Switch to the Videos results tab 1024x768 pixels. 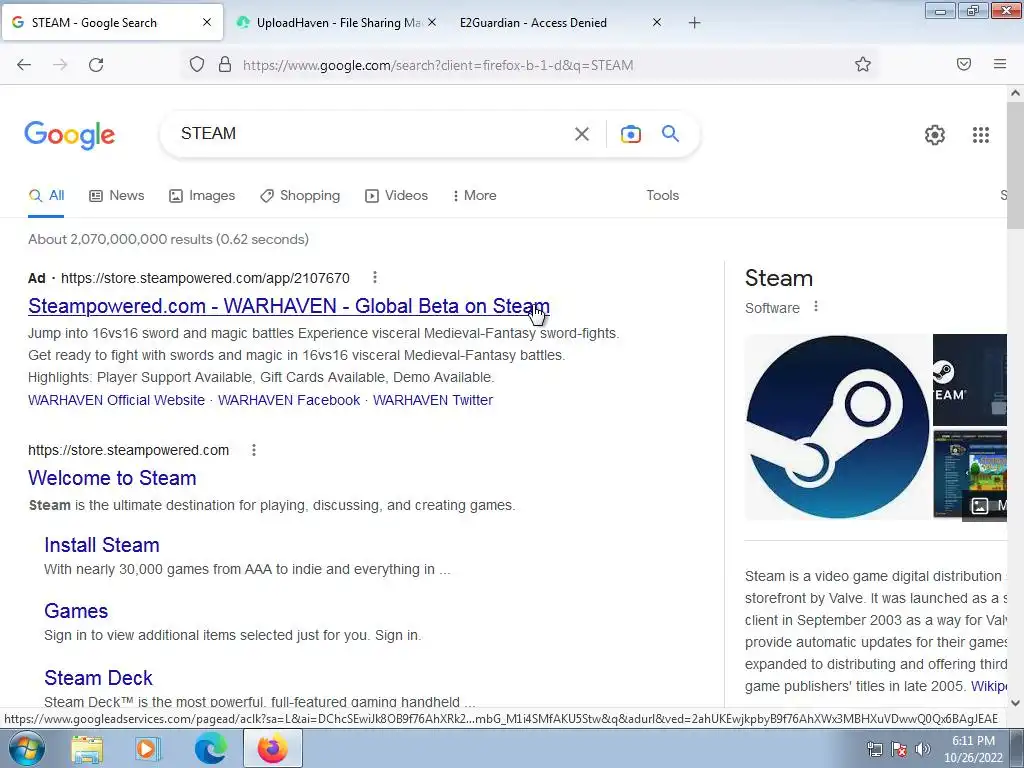(396, 195)
